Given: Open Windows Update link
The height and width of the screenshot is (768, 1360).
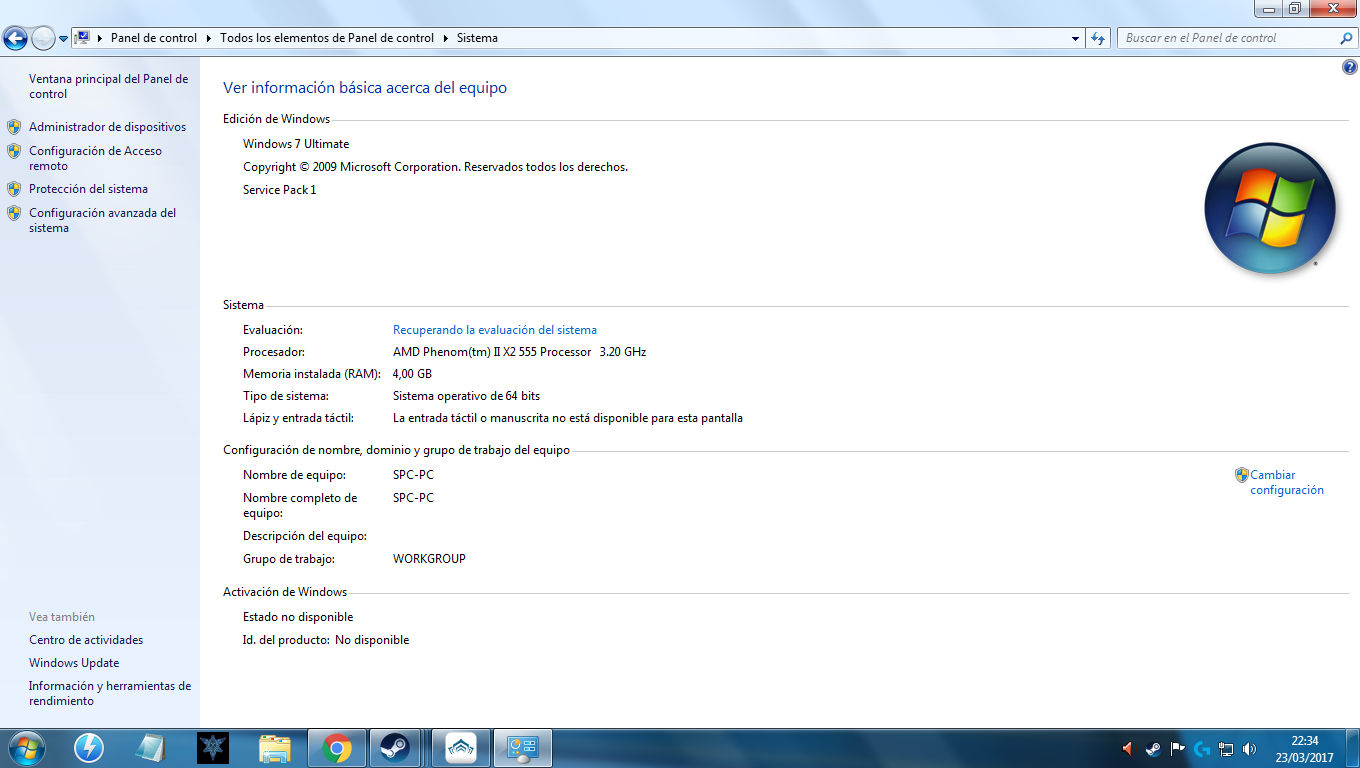Looking at the screenshot, I should click(74, 663).
